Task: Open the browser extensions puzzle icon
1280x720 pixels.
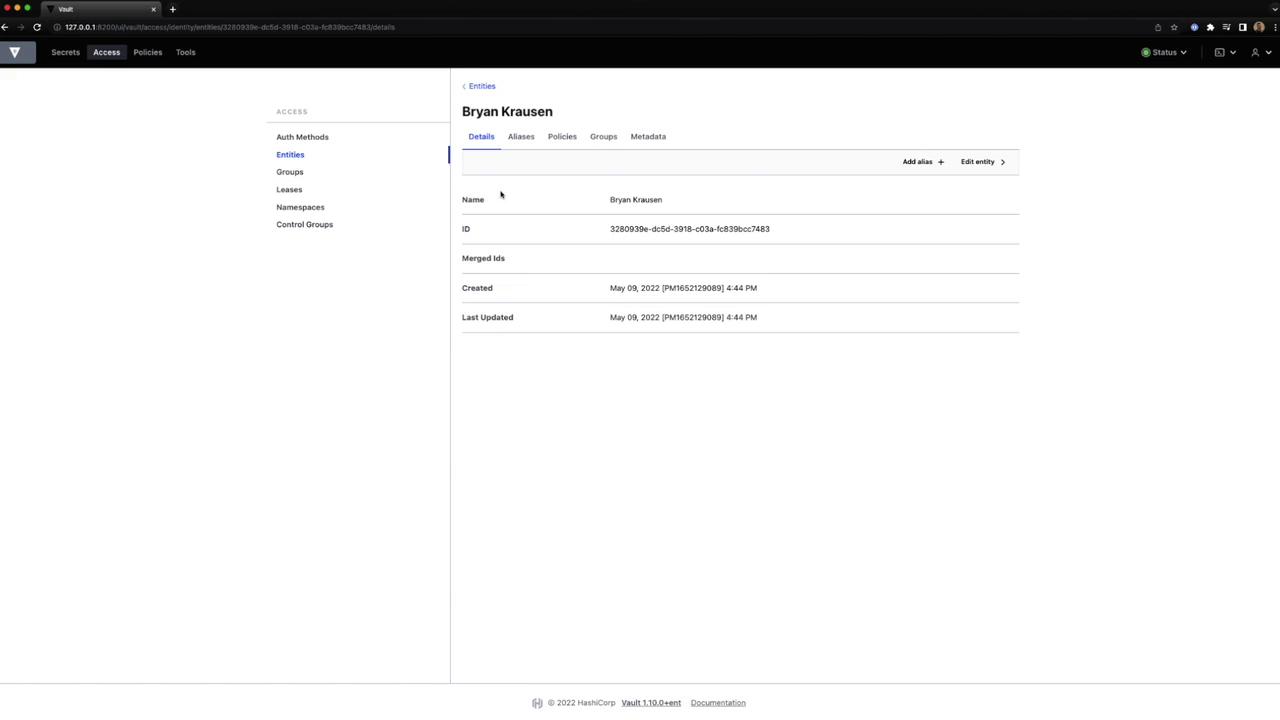Action: [x=1210, y=27]
